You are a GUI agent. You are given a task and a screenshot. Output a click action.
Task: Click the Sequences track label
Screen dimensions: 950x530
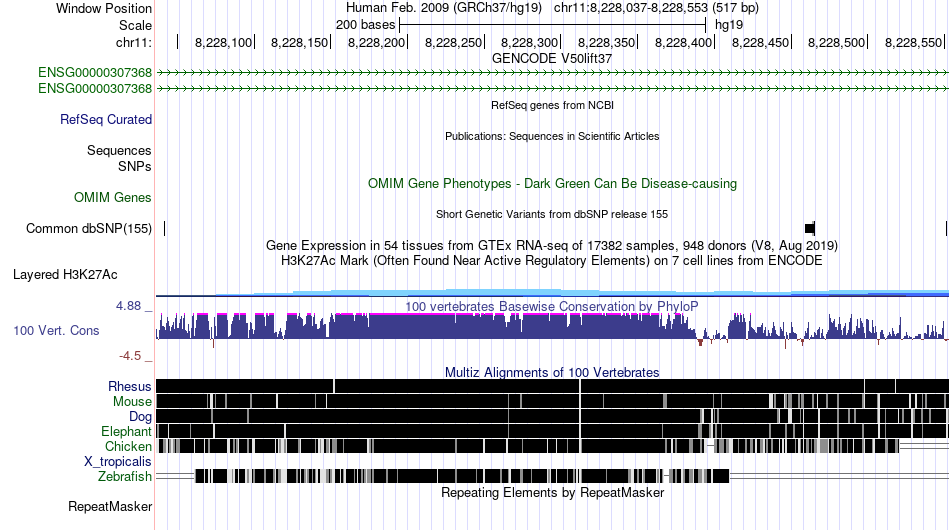pos(119,150)
